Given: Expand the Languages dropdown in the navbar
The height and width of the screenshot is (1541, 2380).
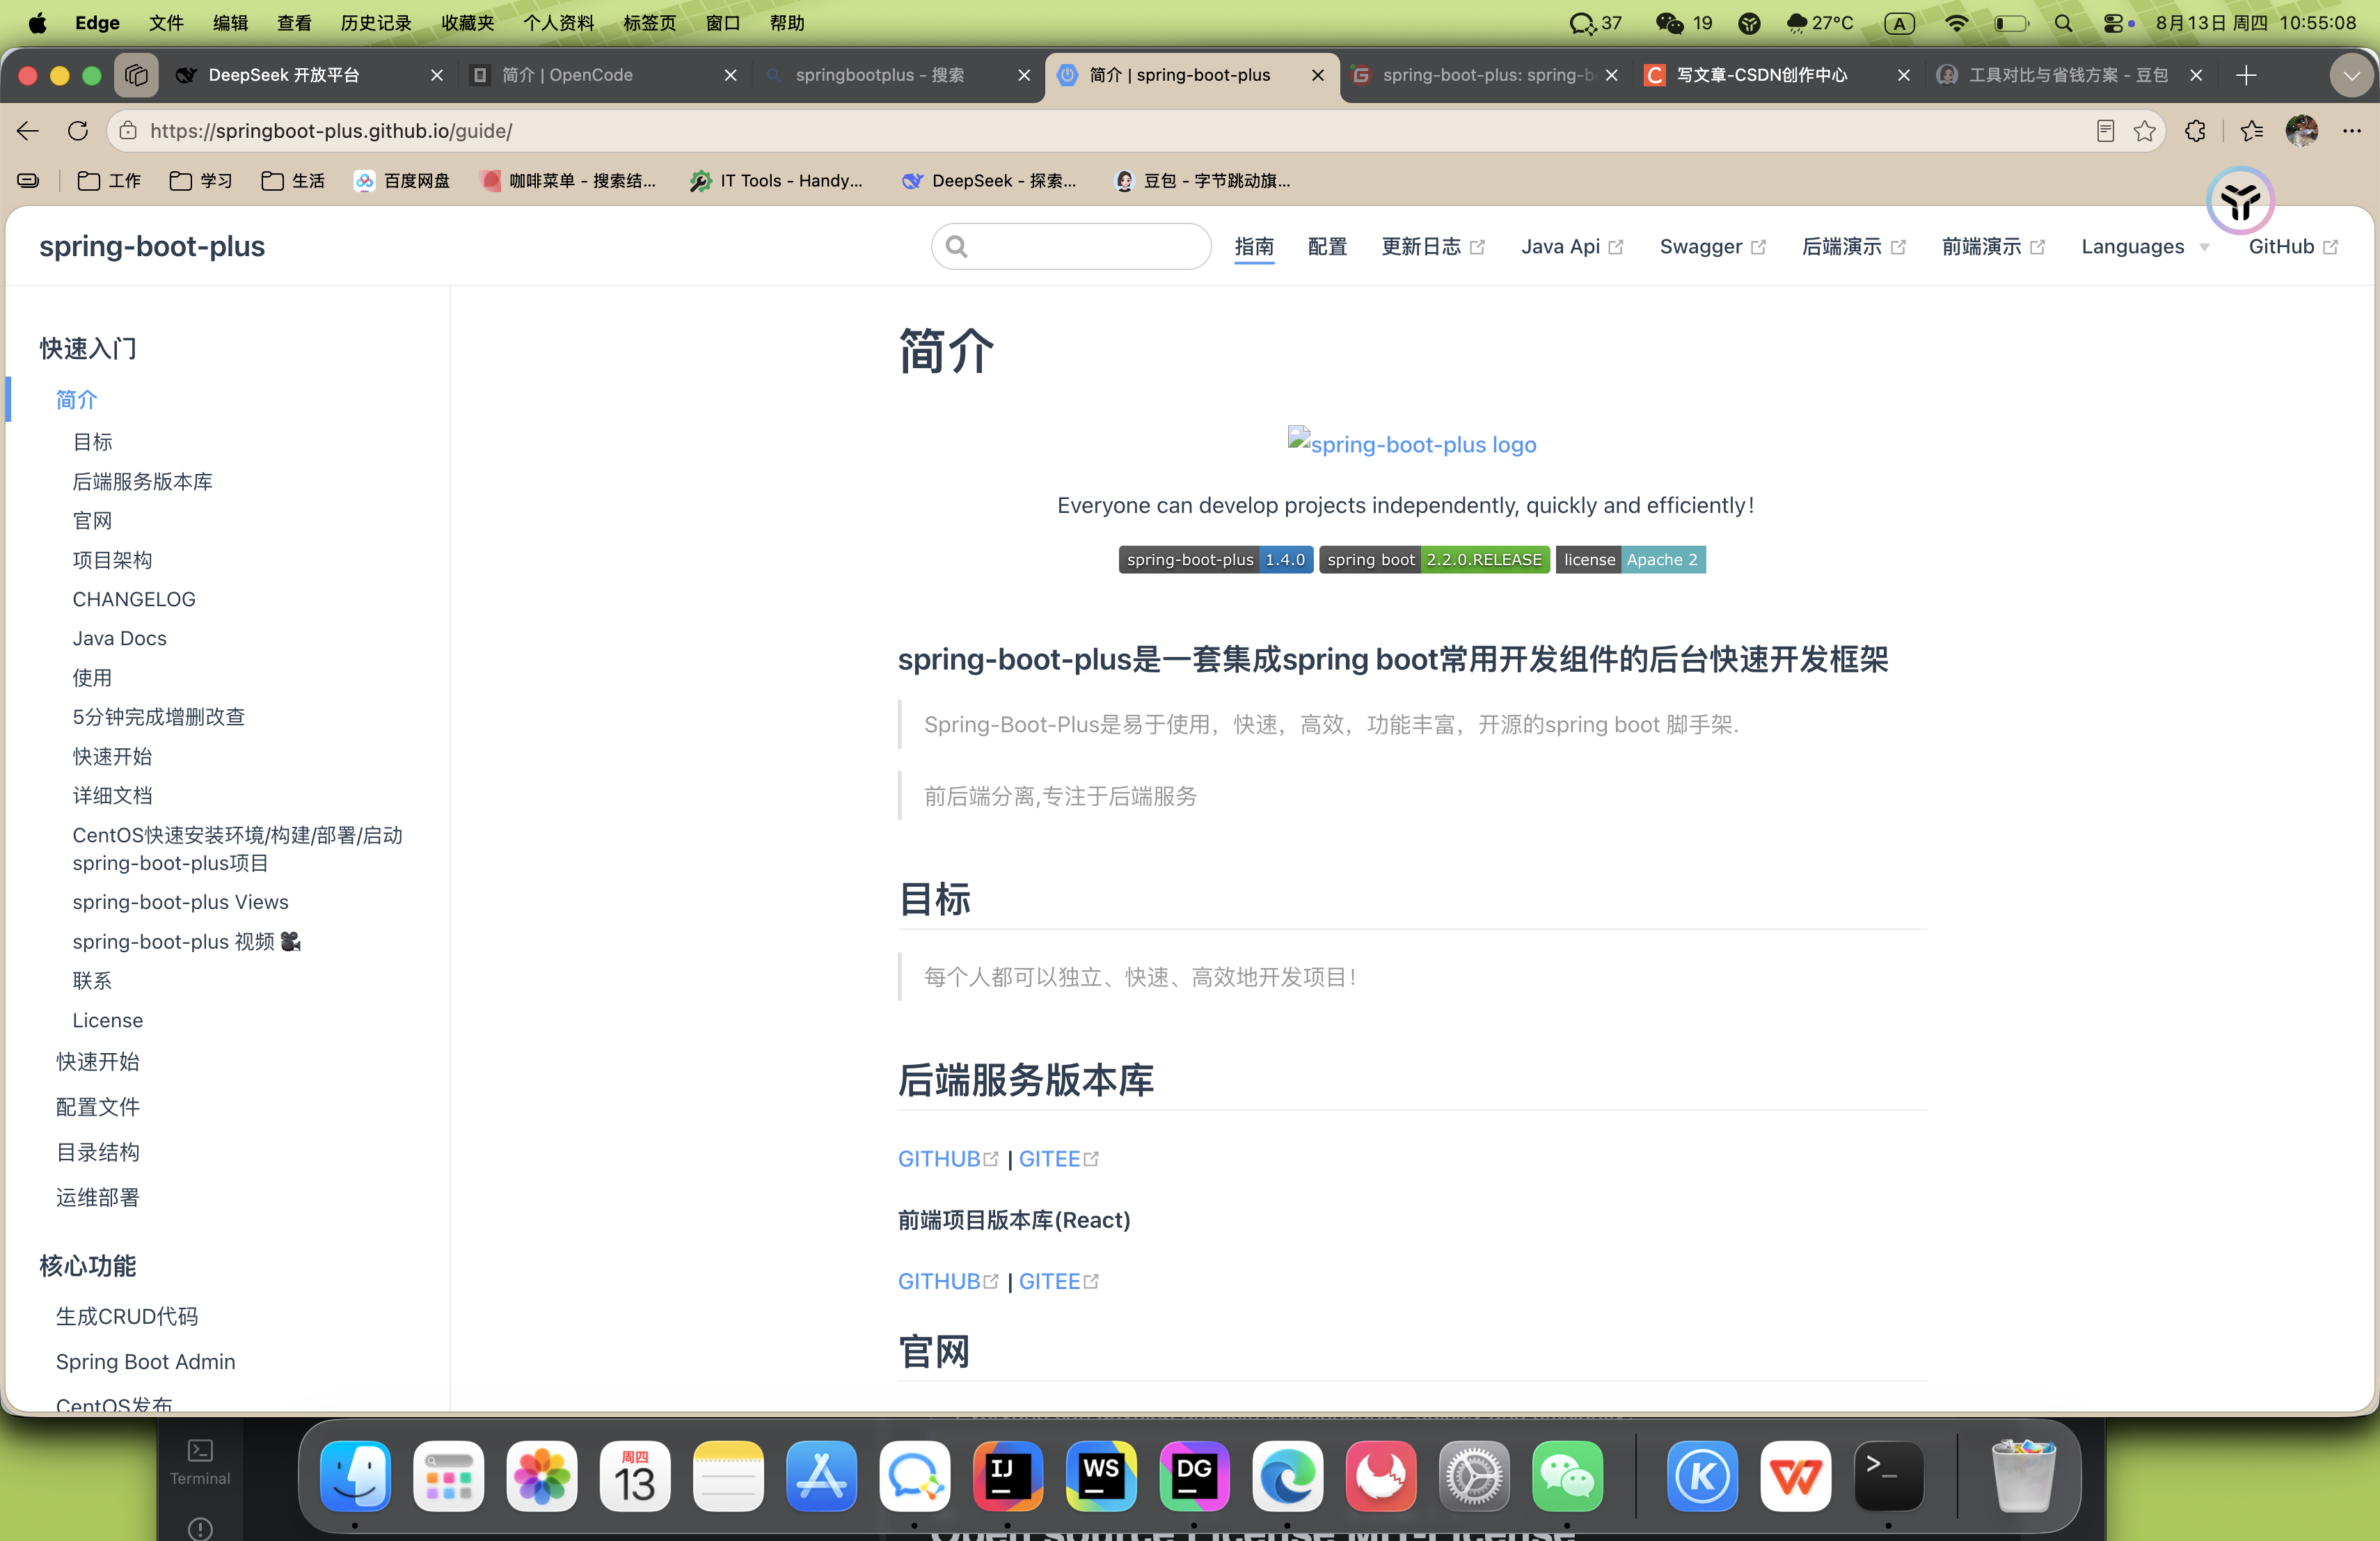Looking at the screenshot, I should [2146, 247].
